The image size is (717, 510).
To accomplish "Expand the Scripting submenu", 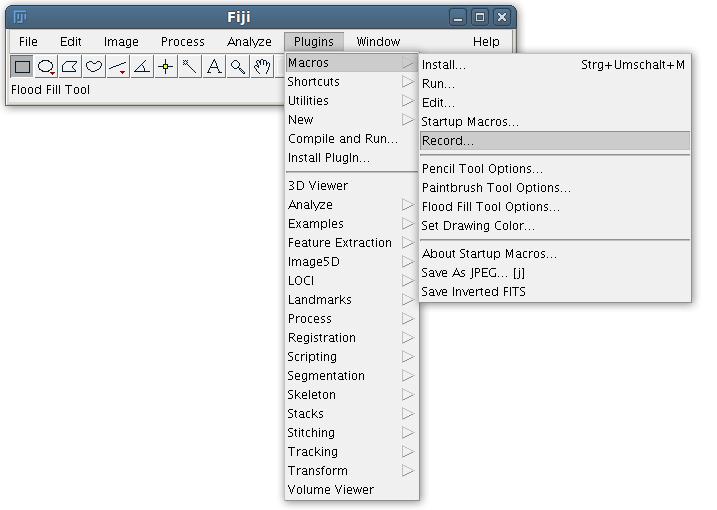I will (x=351, y=357).
